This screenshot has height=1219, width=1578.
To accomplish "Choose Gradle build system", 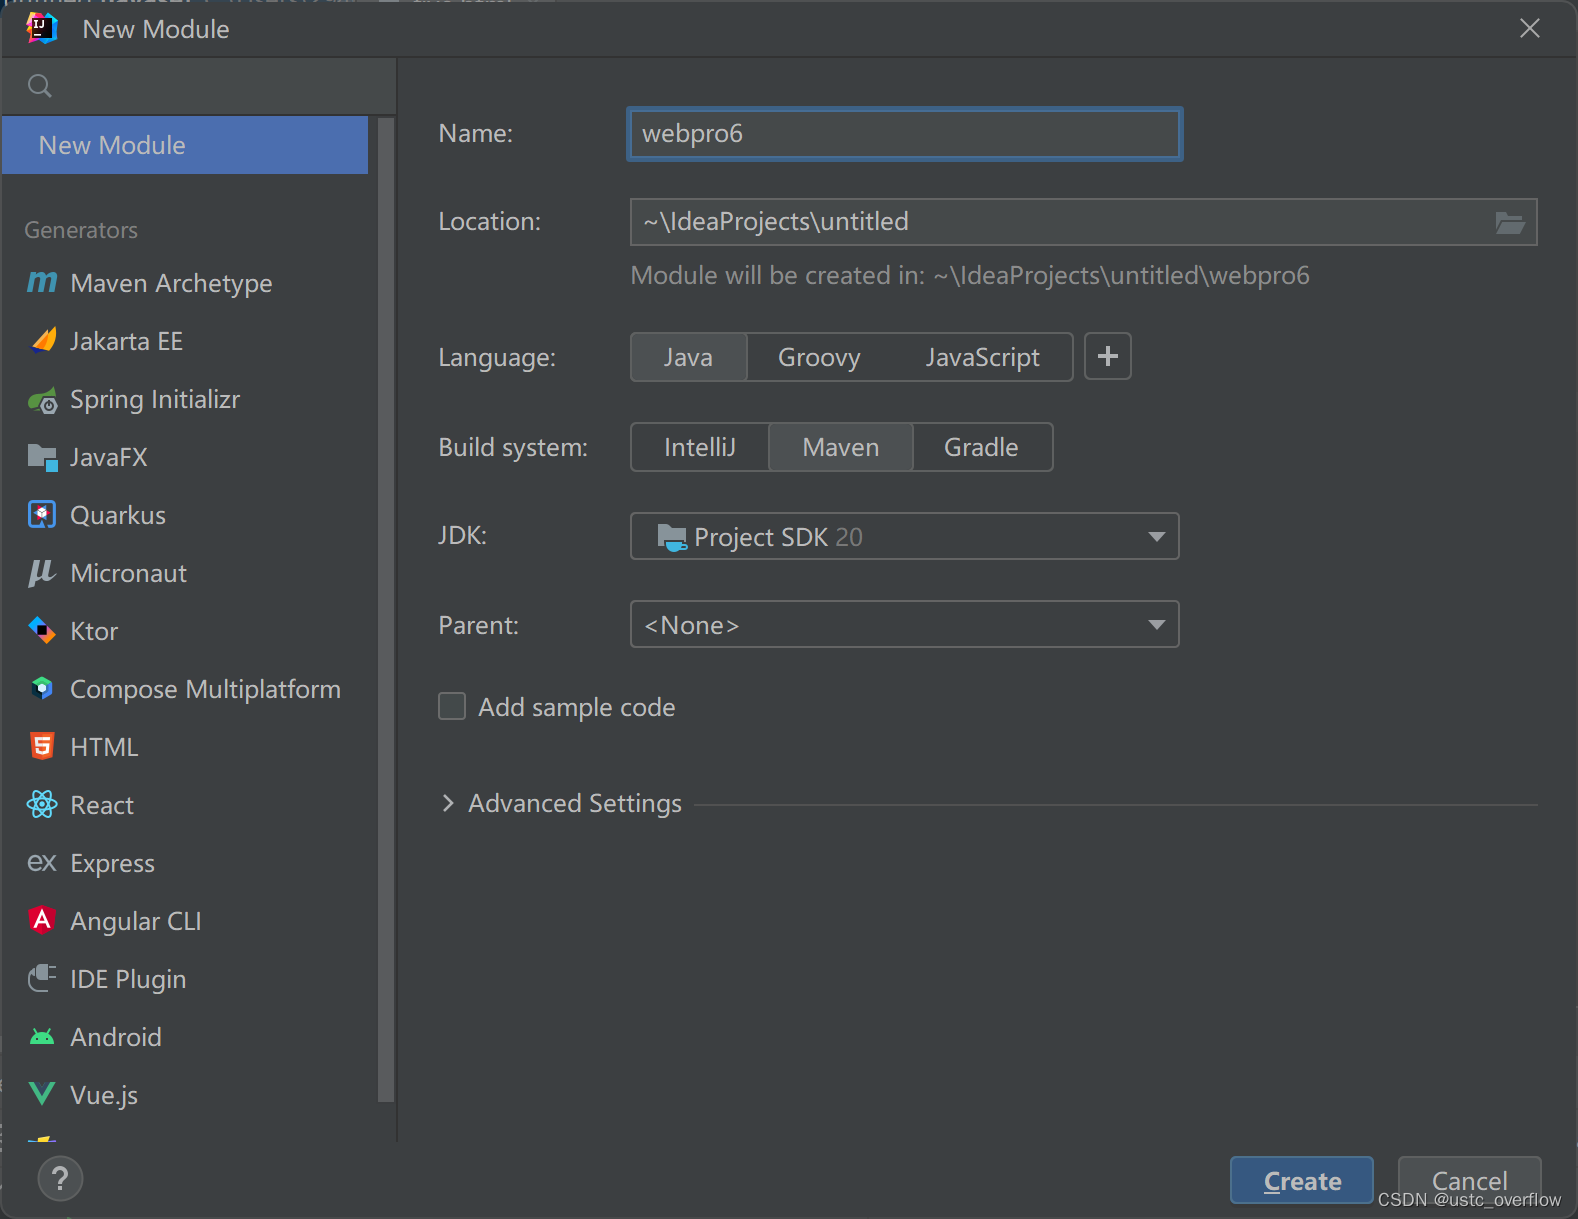I will pos(981,447).
